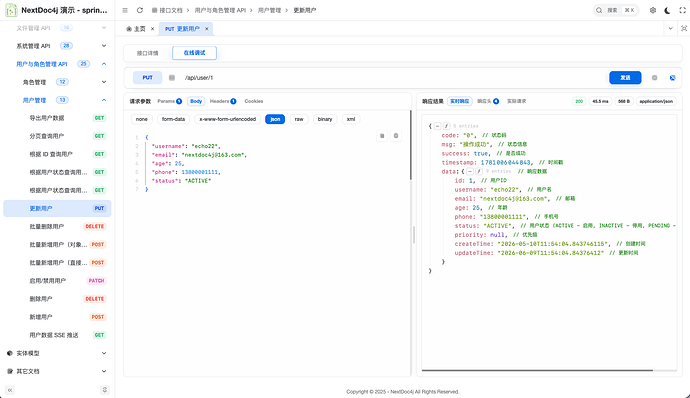Open the settings gear icon

653,10
